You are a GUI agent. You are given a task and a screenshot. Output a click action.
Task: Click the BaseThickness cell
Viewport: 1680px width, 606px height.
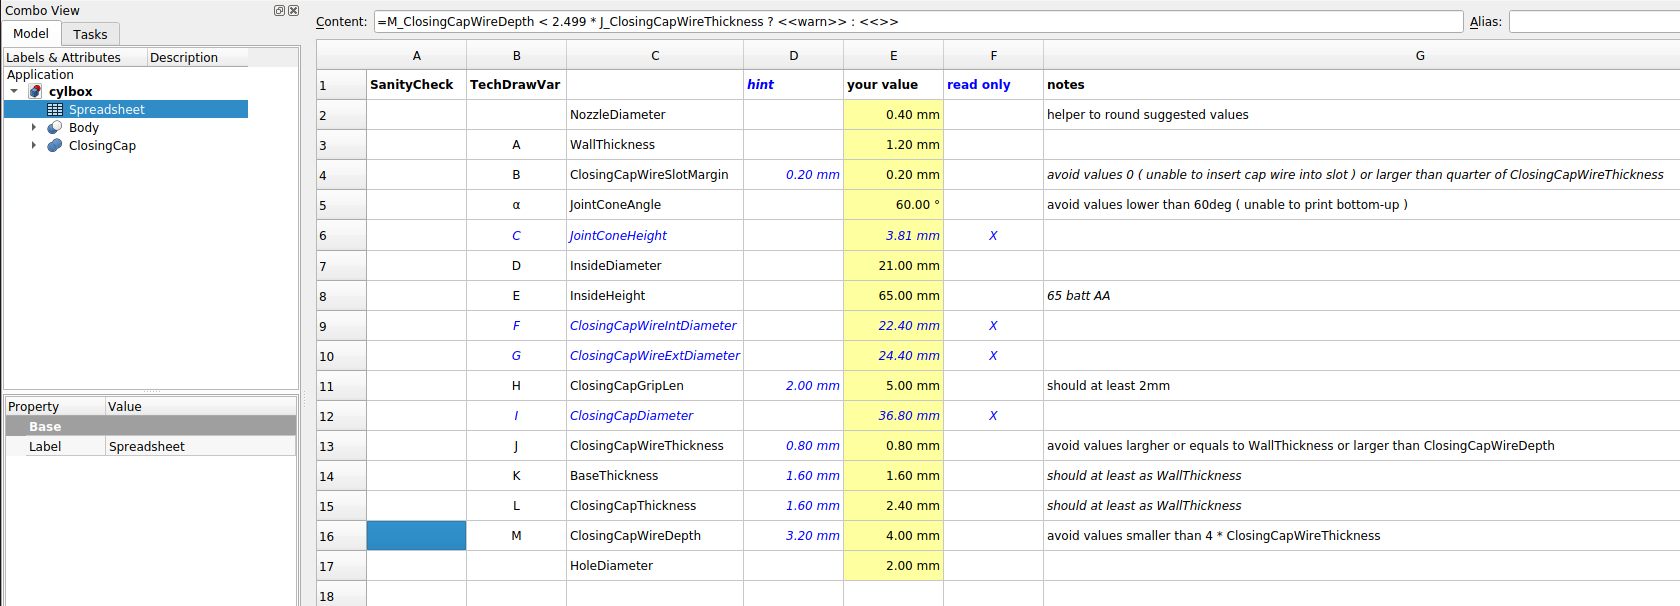(655, 476)
